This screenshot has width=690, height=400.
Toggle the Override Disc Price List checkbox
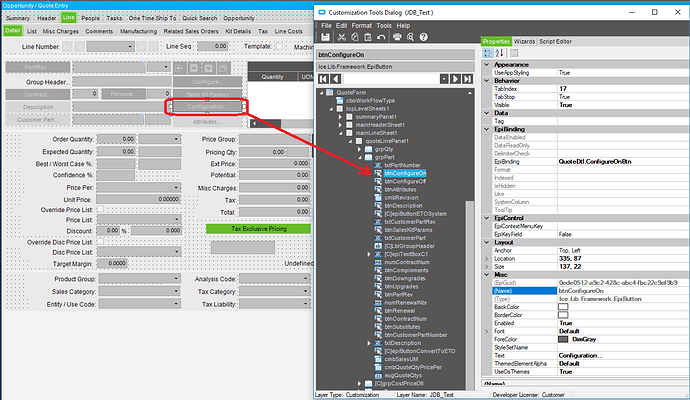pyautogui.click(x=100, y=242)
